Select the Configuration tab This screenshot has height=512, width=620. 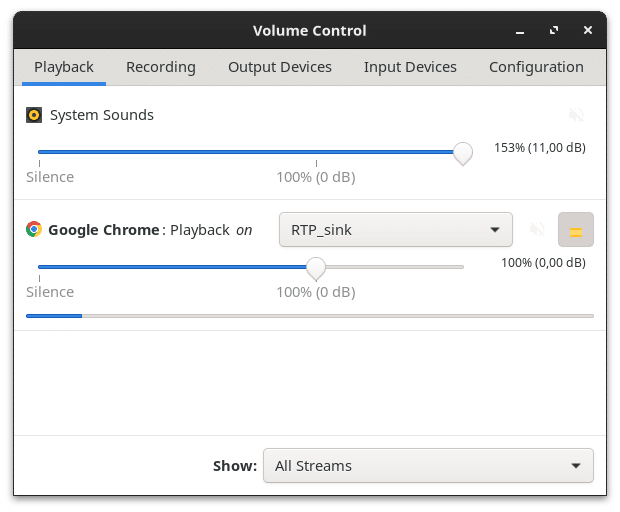point(536,67)
